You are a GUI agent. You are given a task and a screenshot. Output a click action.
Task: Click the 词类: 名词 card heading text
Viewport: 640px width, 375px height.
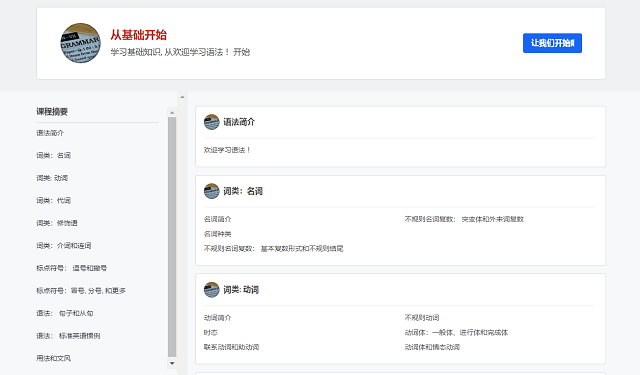click(243, 191)
